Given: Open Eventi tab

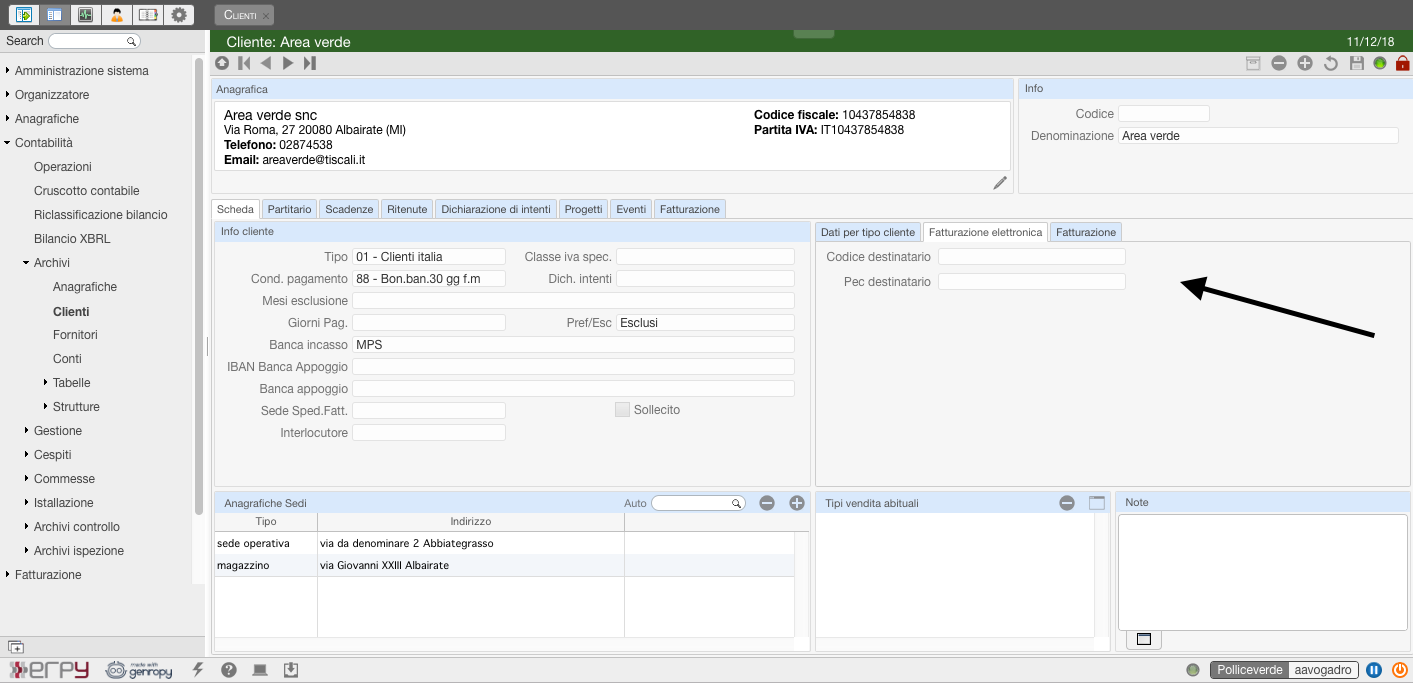Looking at the screenshot, I should 631,209.
